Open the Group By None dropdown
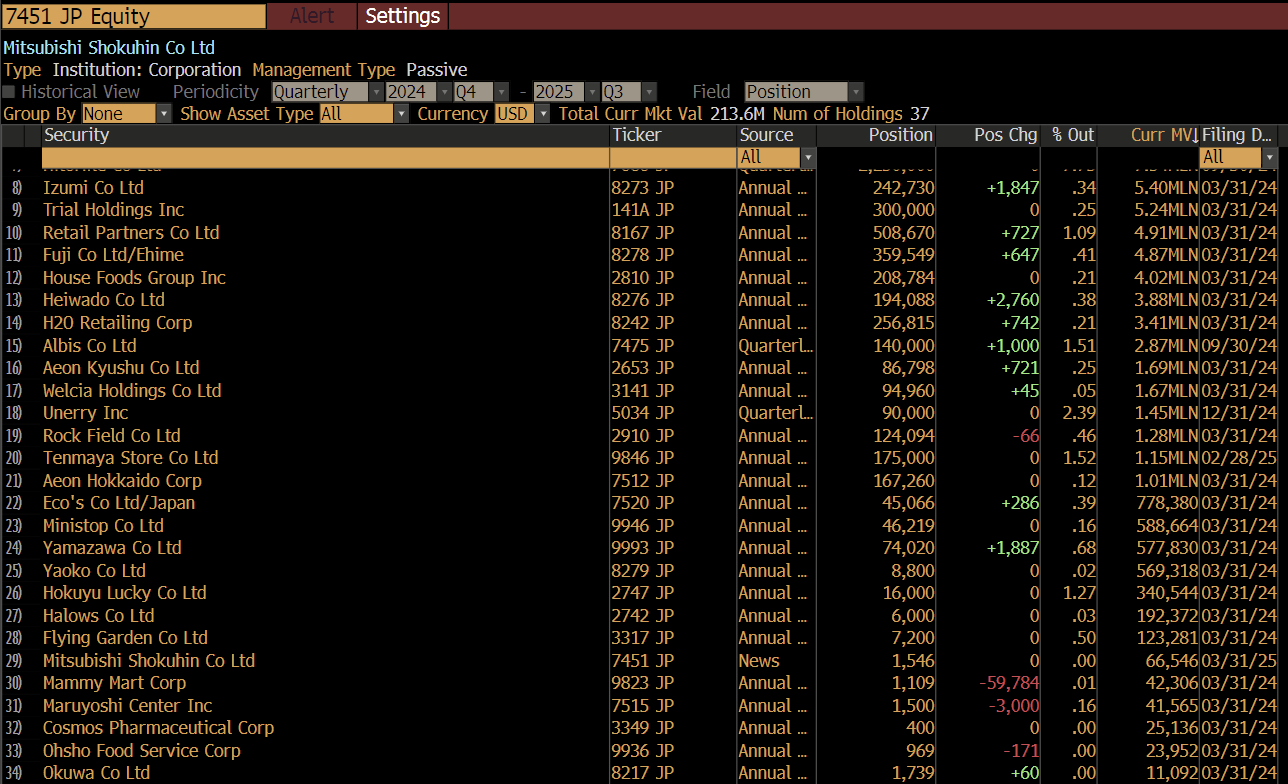1288x784 pixels. click(126, 114)
